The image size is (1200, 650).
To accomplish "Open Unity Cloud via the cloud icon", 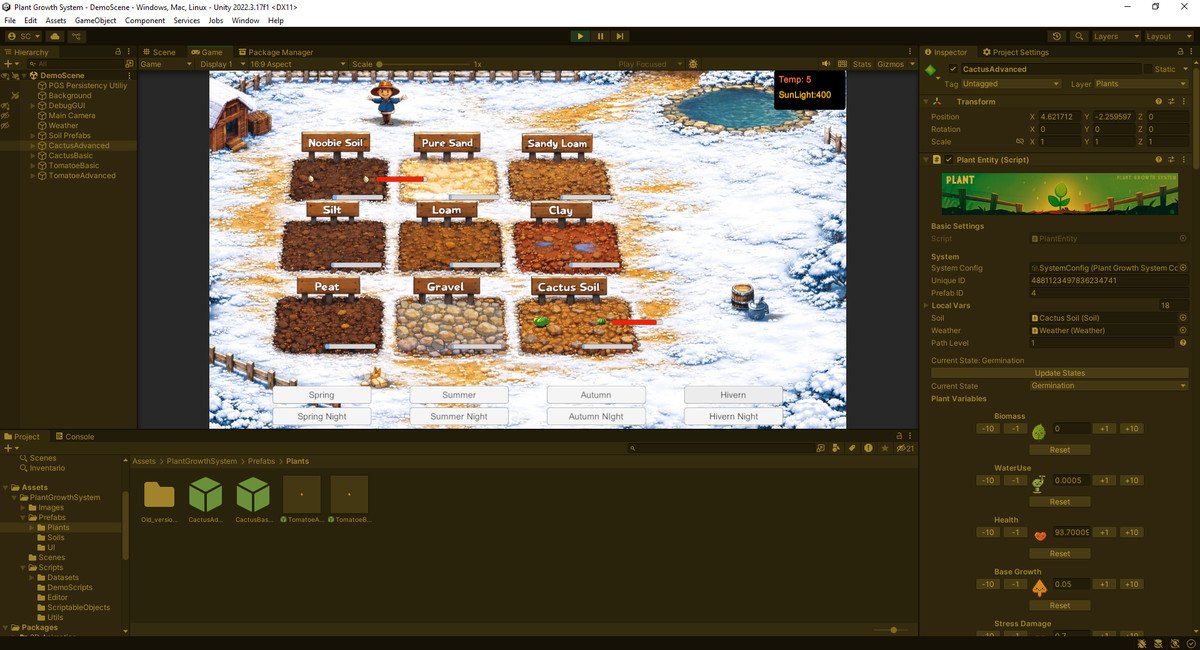I will click(x=55, y=36).
